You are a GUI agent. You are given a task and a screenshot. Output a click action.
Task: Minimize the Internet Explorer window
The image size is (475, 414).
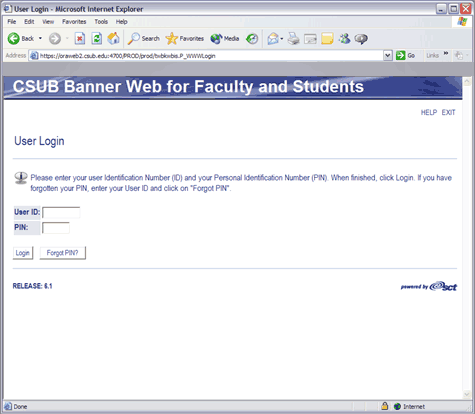point(441,9)
